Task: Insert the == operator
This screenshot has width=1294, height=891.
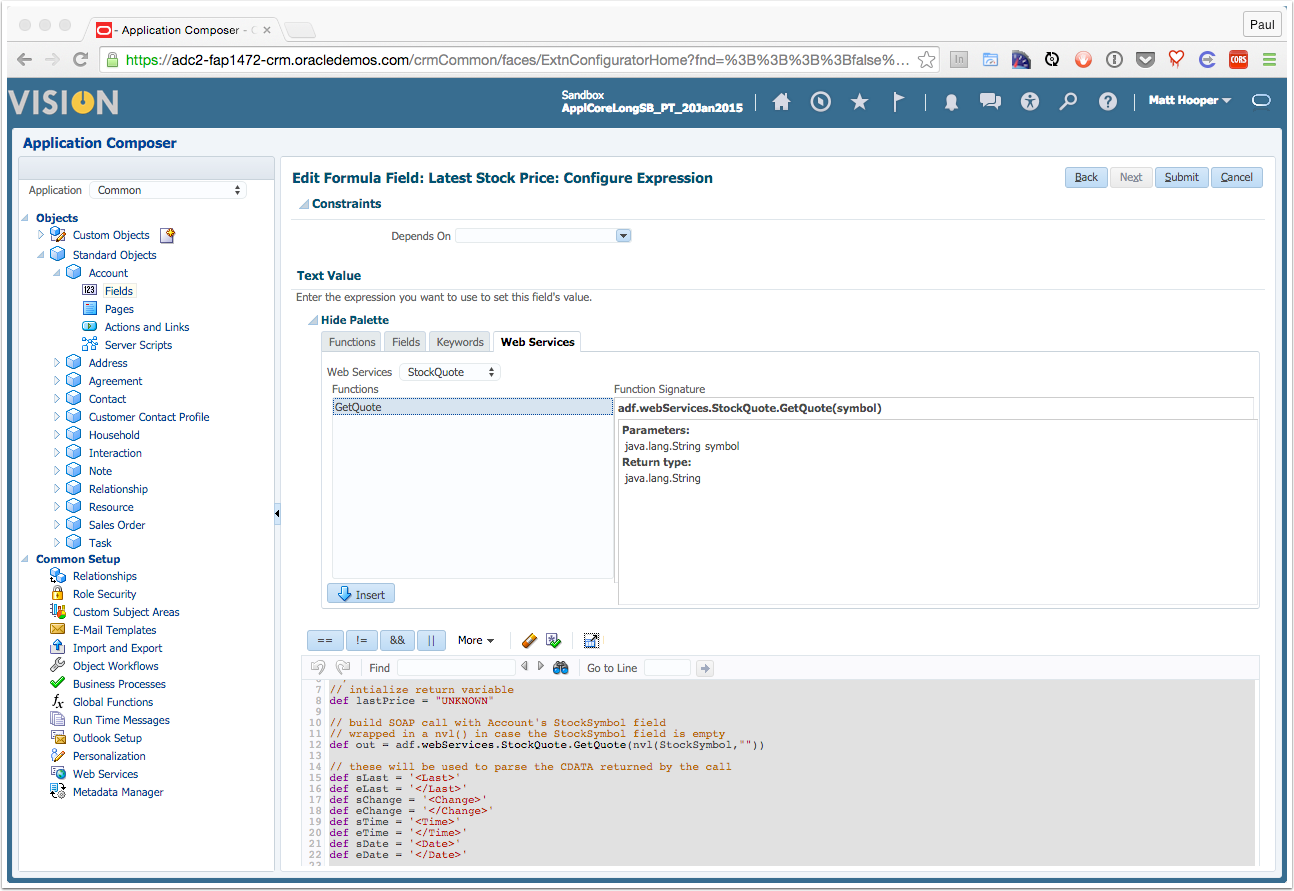Action: click(324, 640)
